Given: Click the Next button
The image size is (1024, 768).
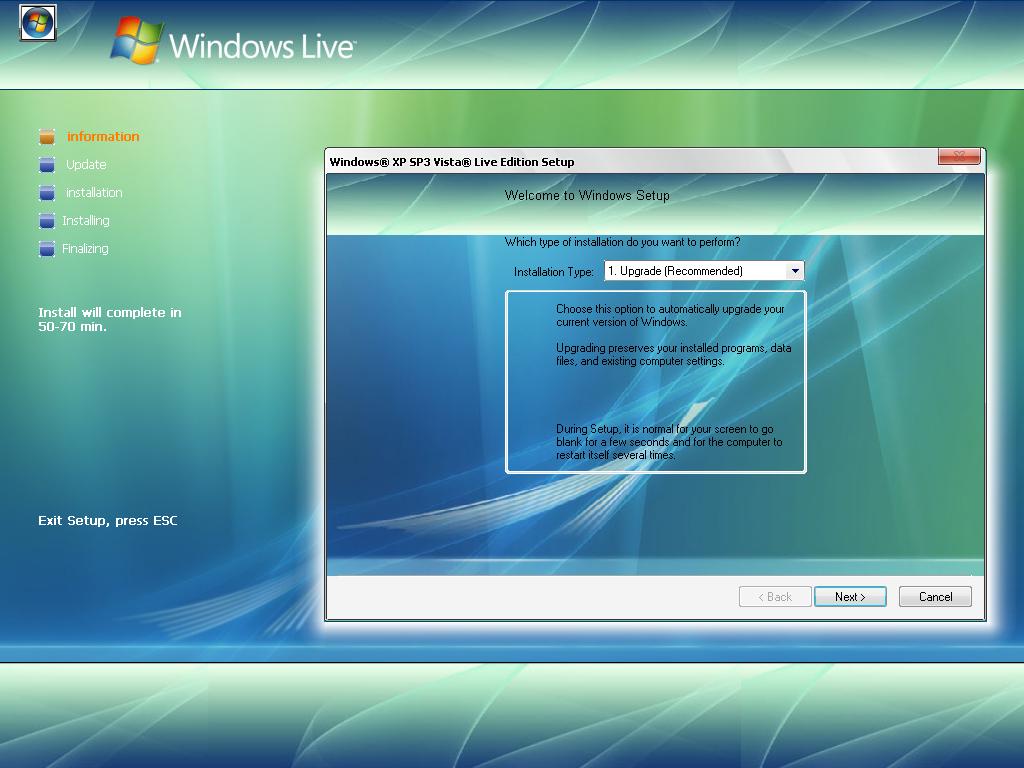Looking at the screenshot, I should (x=850, y=597).
